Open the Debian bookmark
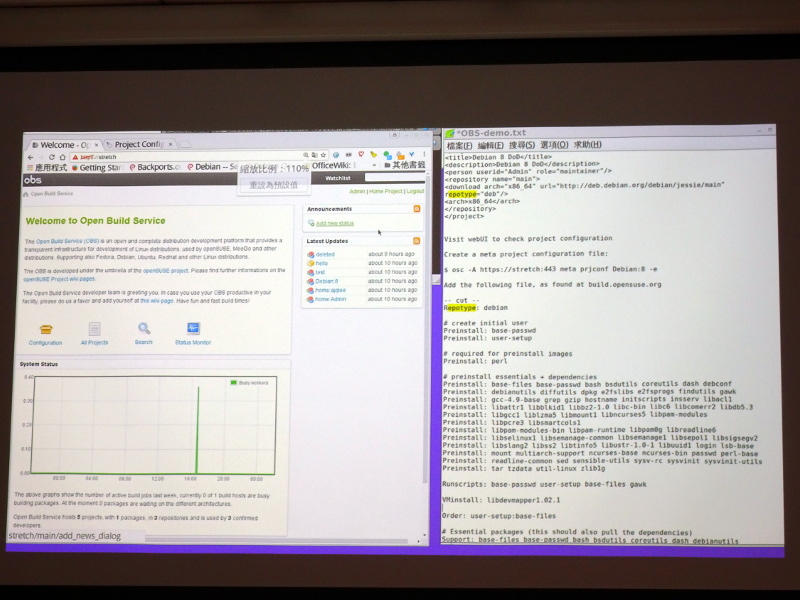800x600 pixels. [x=212, y=167]
